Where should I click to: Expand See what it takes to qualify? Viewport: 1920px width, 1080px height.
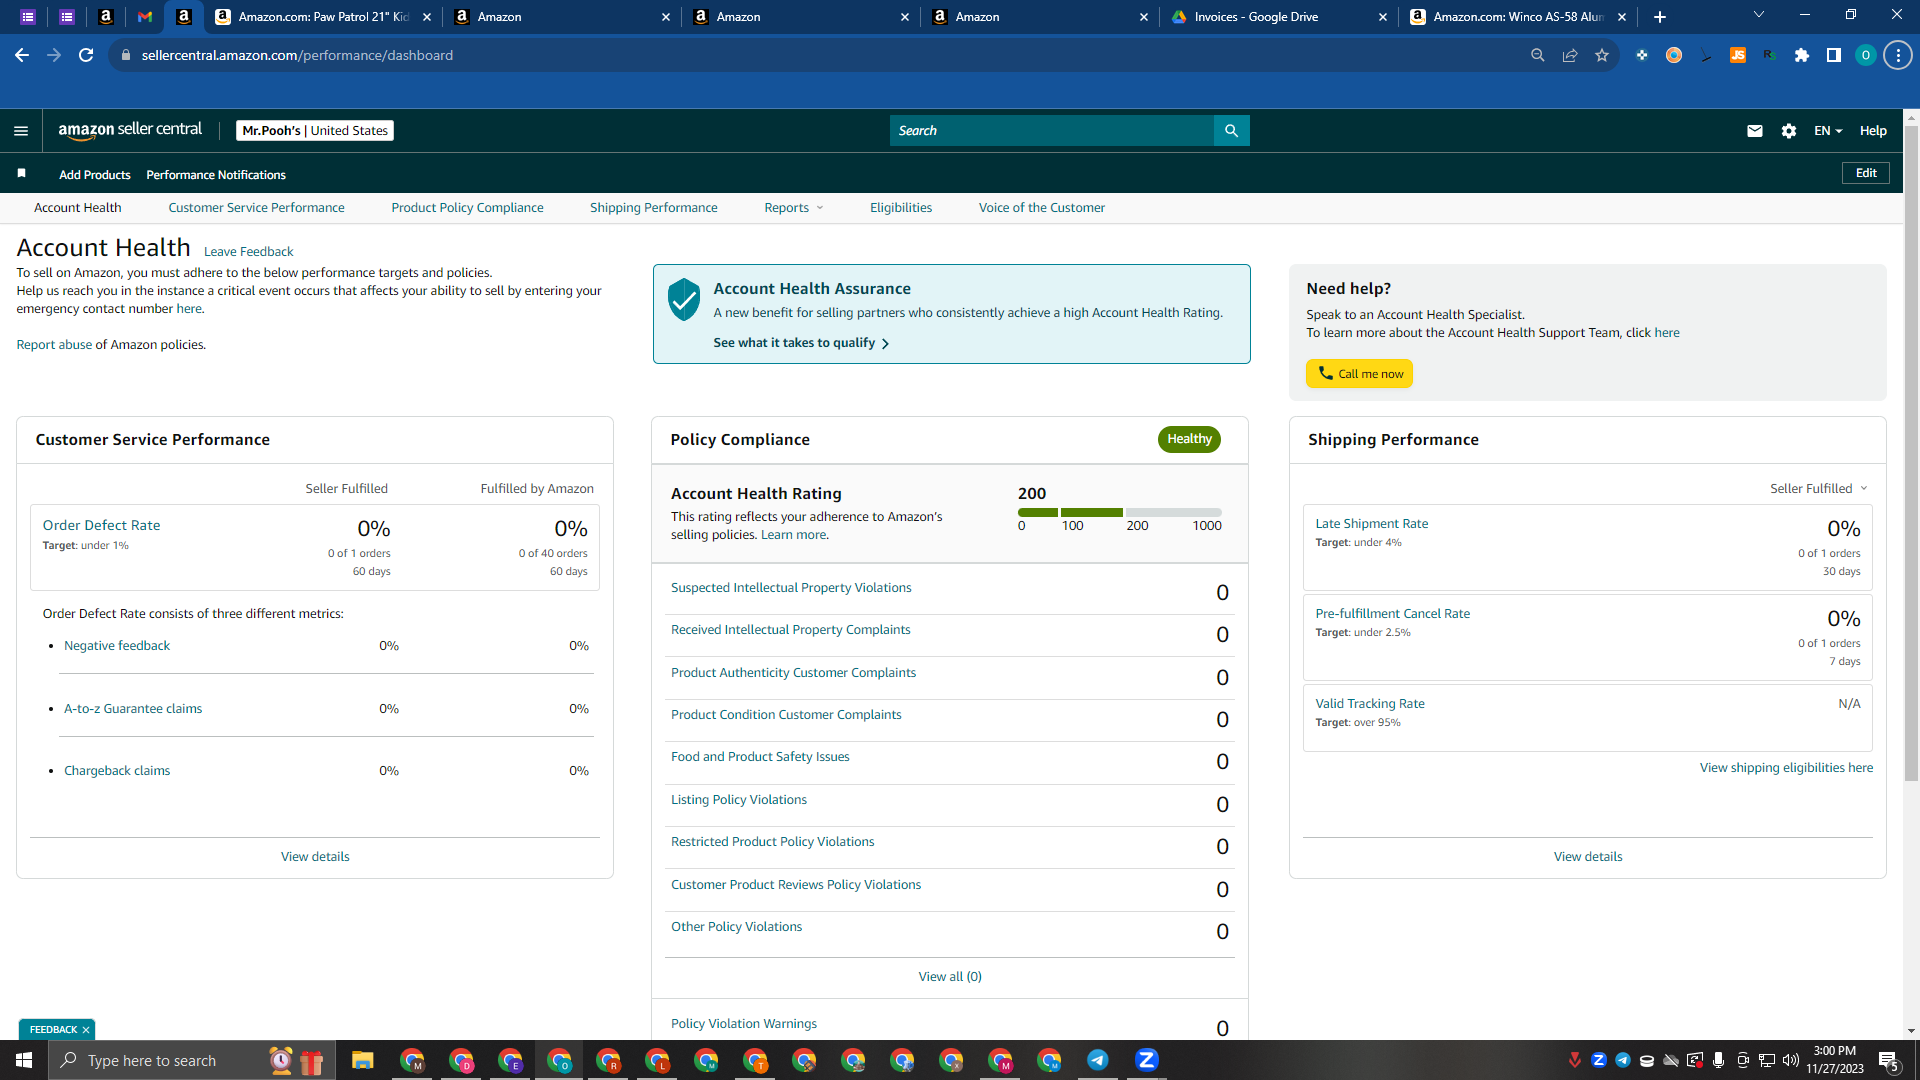pos(801,343)
